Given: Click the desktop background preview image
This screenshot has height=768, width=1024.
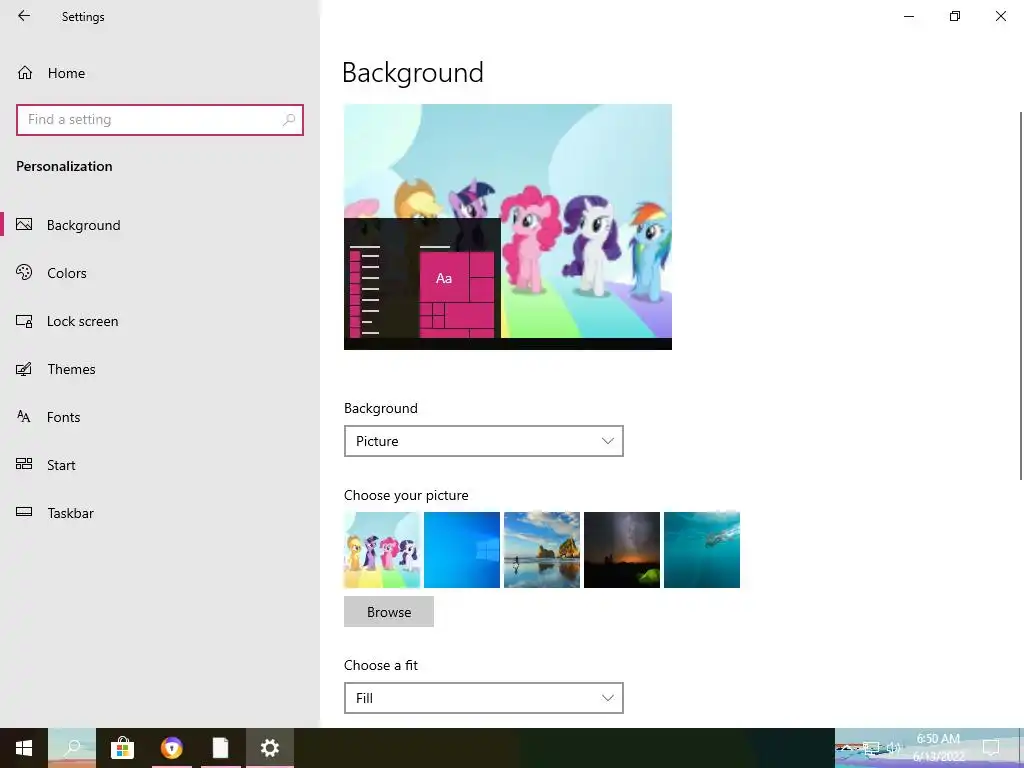Looking at the screenshot, I should click(x=507, y=227).
